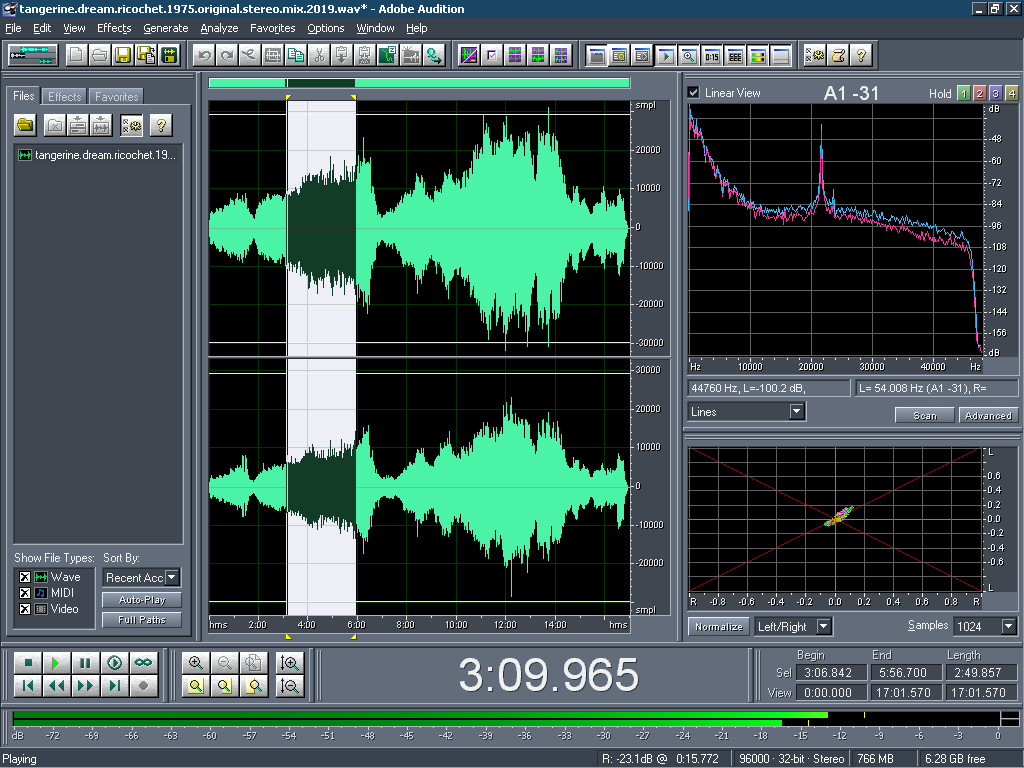Click the Zoom In Horizontally icon
The height and width of the screenshot is (768, 1024).
pos(195,663)
